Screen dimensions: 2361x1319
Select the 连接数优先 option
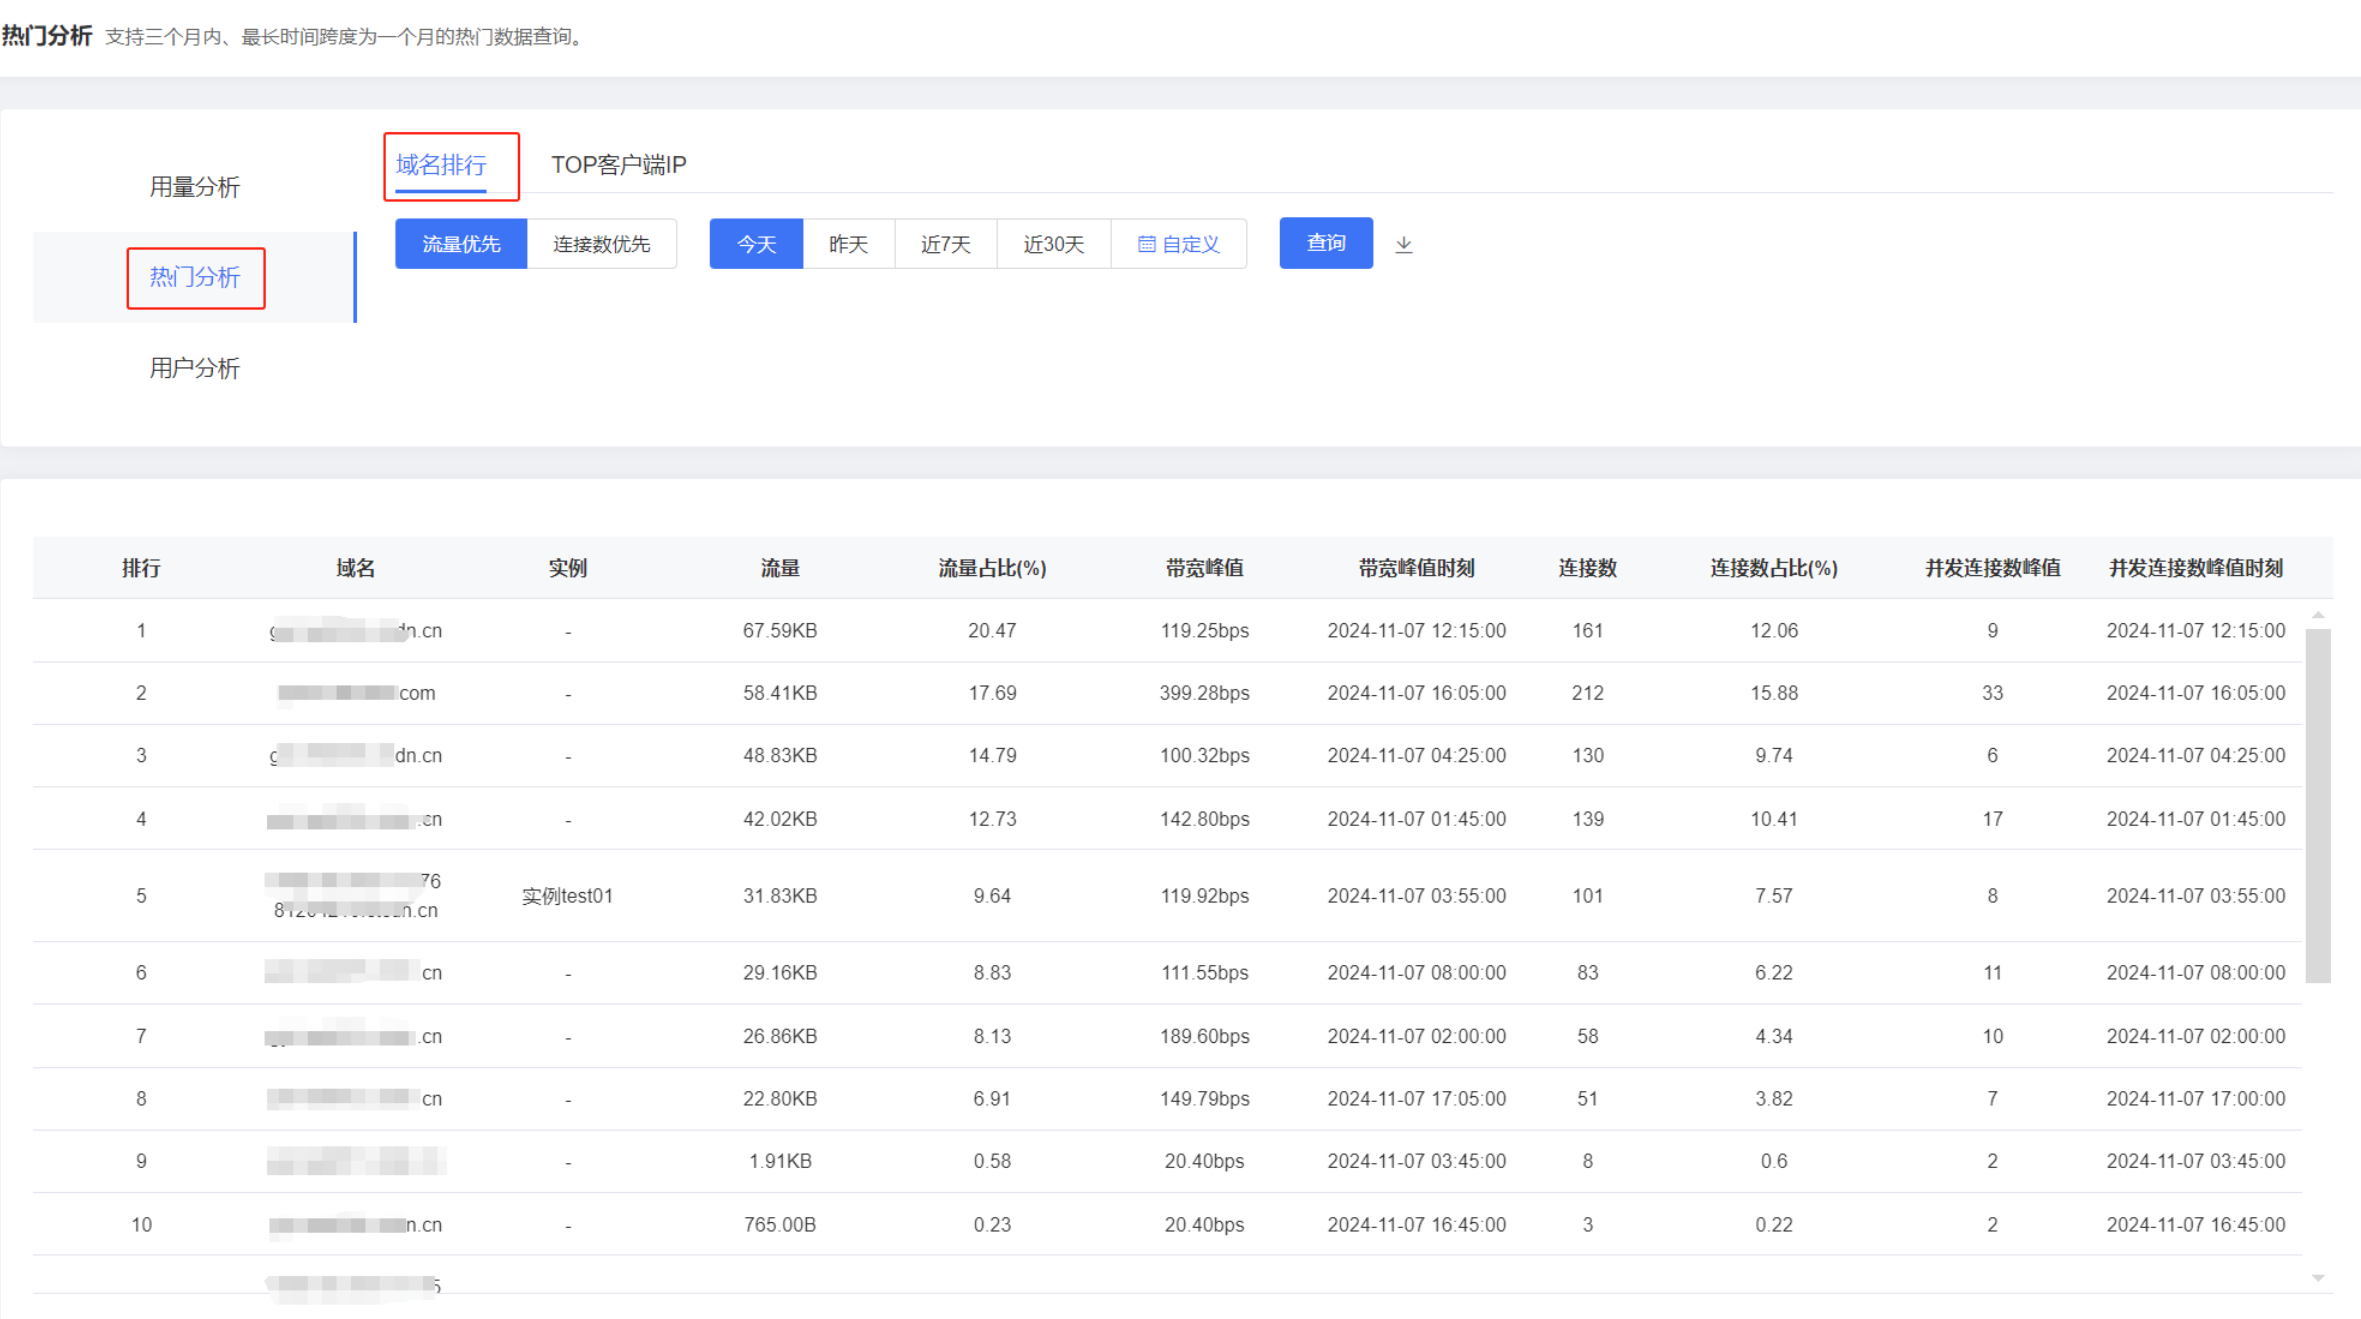602,244
